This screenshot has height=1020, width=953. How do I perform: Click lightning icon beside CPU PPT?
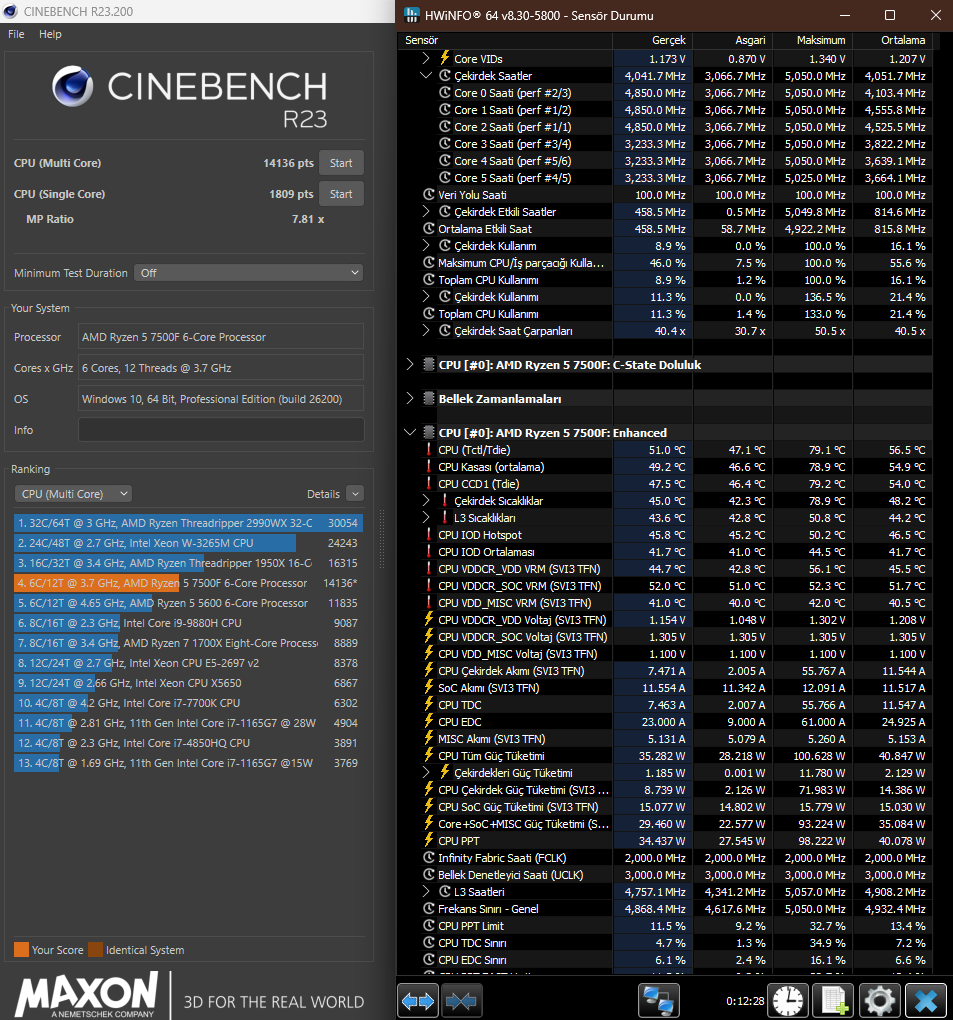click(x=429, y=840)
